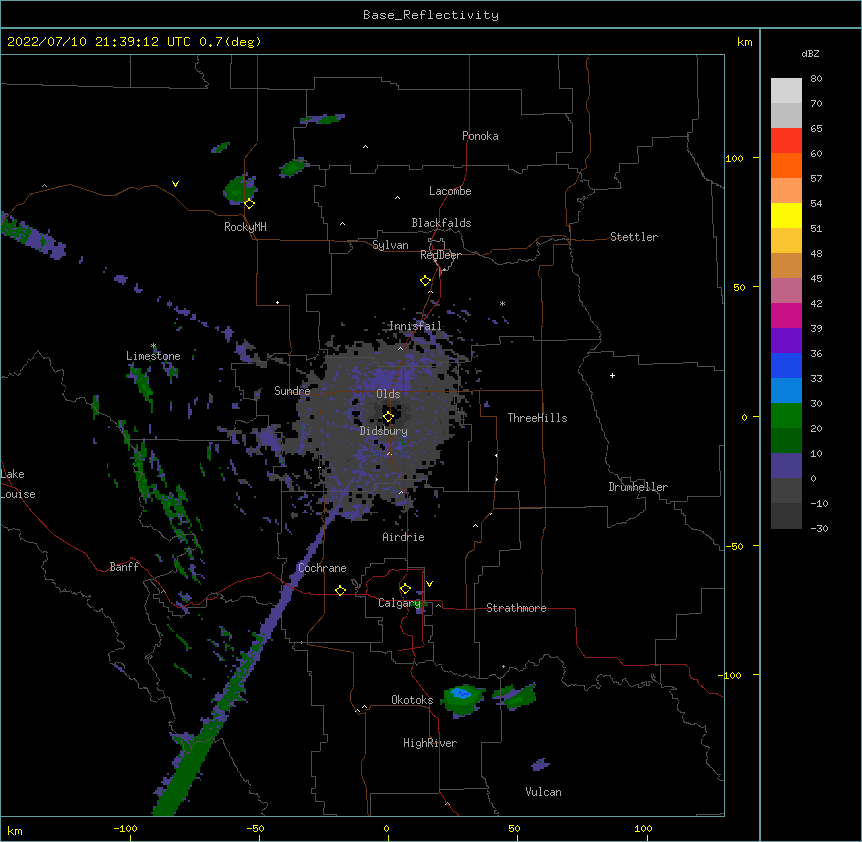
Task: Click the Banff label
Action: pos(124,567)
